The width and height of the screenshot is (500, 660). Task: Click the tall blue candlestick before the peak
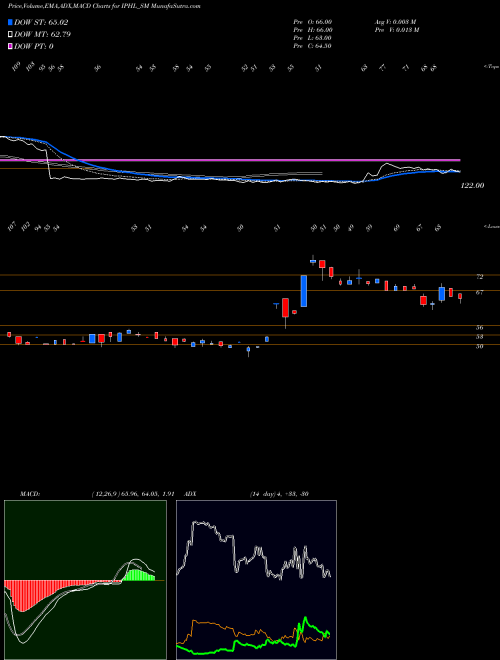(x=303, y=291)
